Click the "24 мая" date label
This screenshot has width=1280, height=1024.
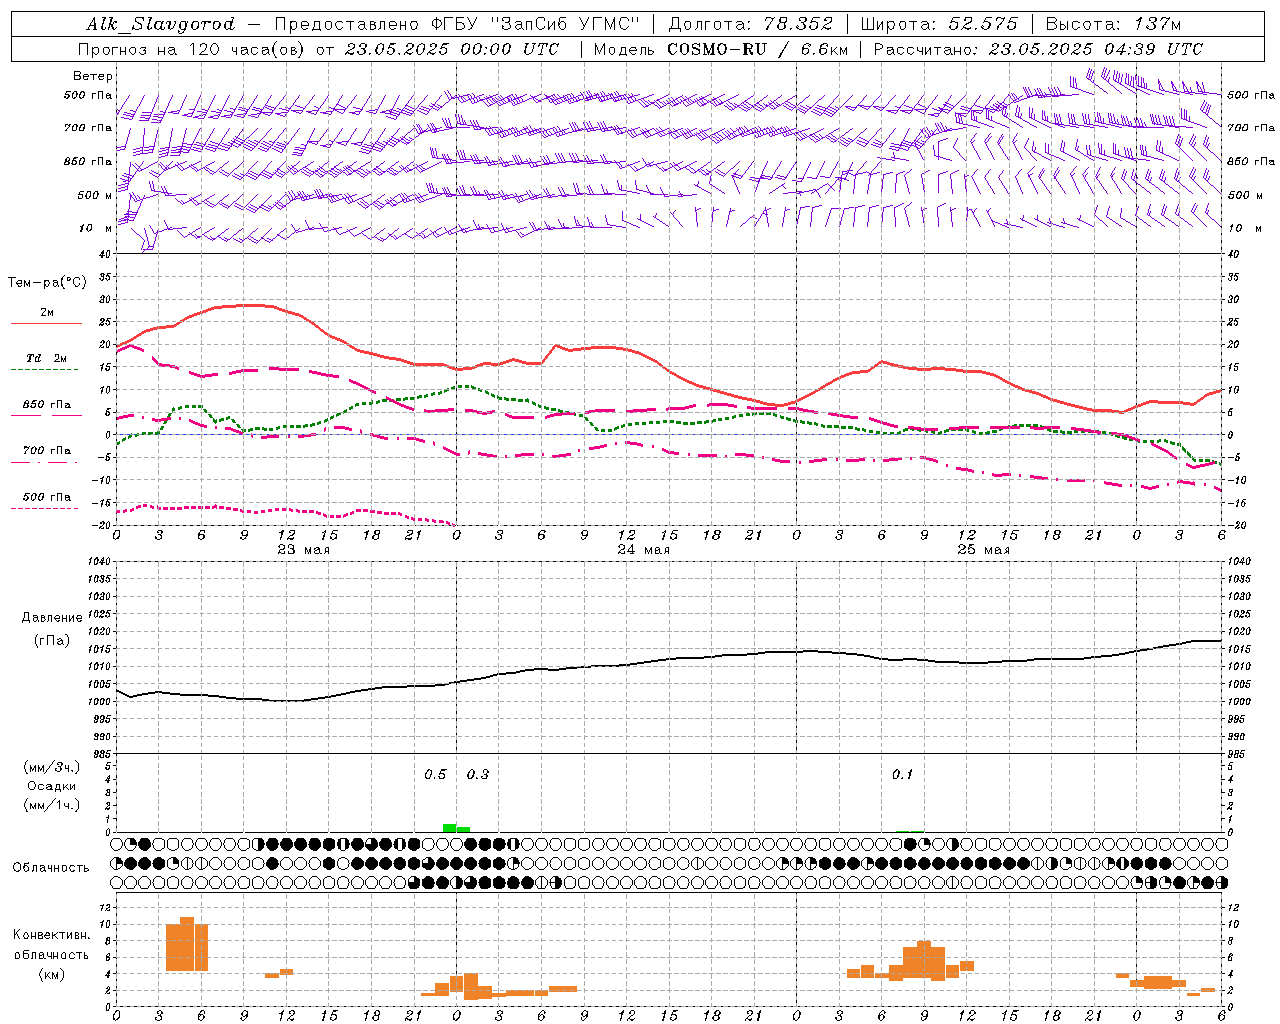click(x=643, y=549)
